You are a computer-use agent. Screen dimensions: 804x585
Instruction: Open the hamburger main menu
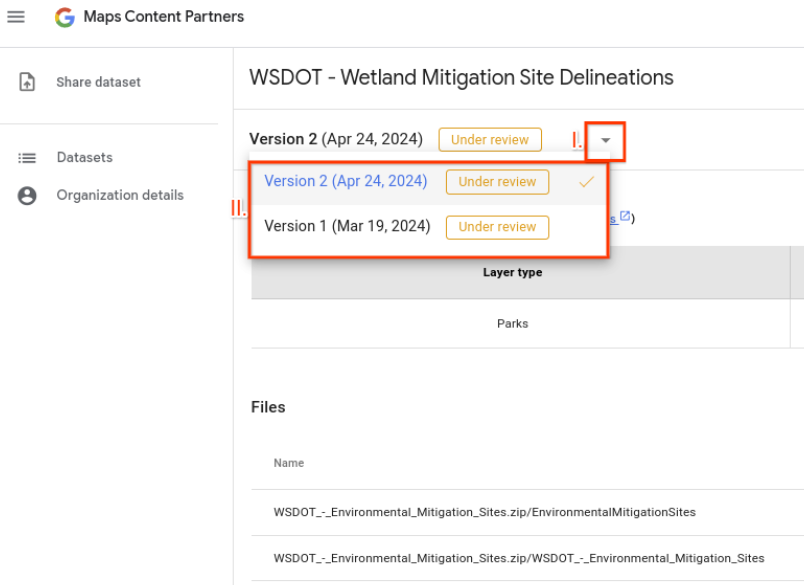coord(16,17)
